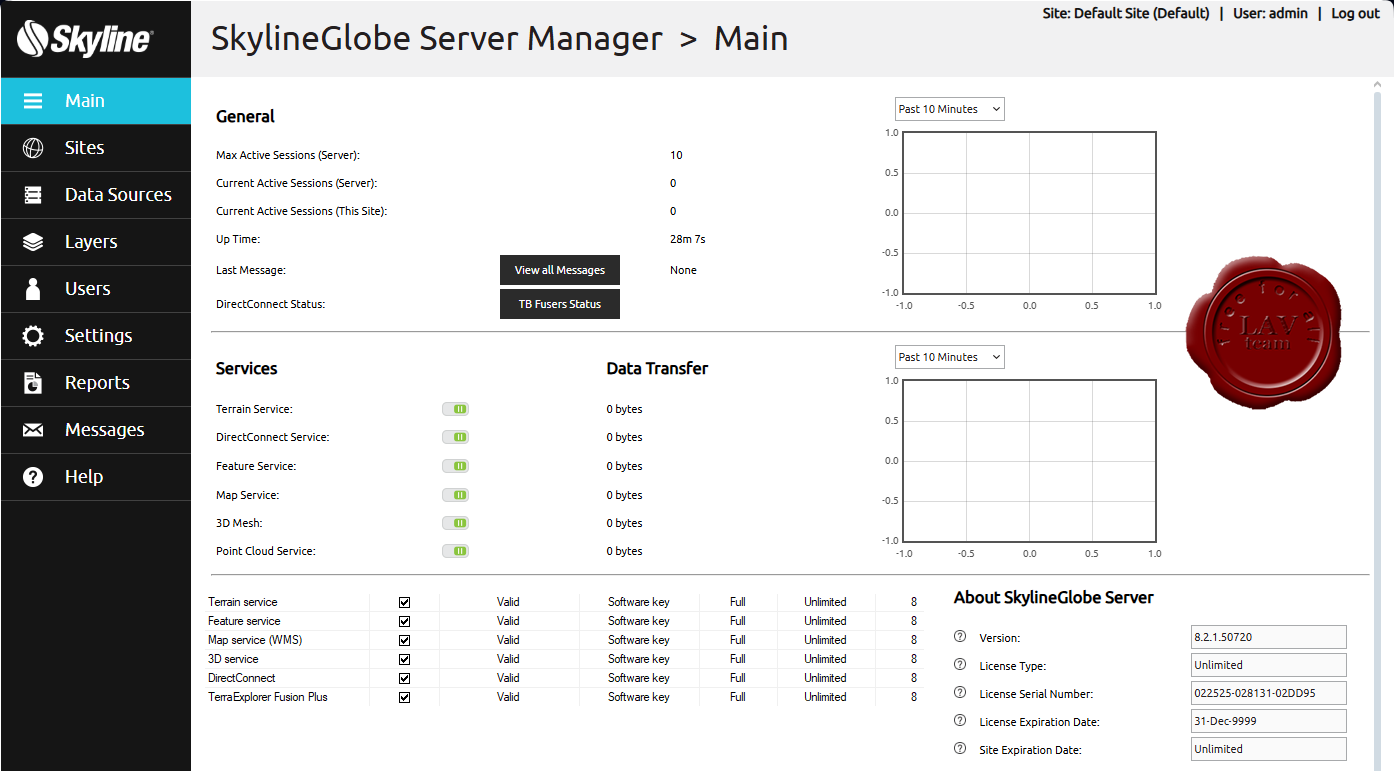The image size is (1394, 771).
Task: Click the TB Fusers Status button
Action: click(560, 304)
